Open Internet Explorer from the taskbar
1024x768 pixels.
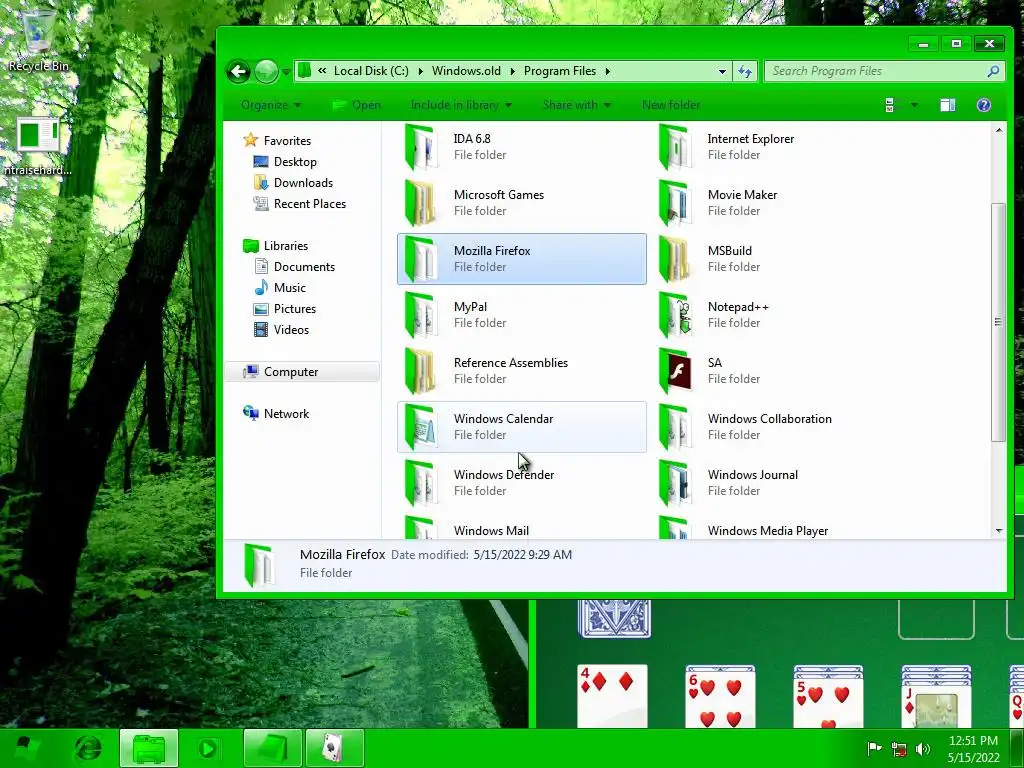coord(88,748)
